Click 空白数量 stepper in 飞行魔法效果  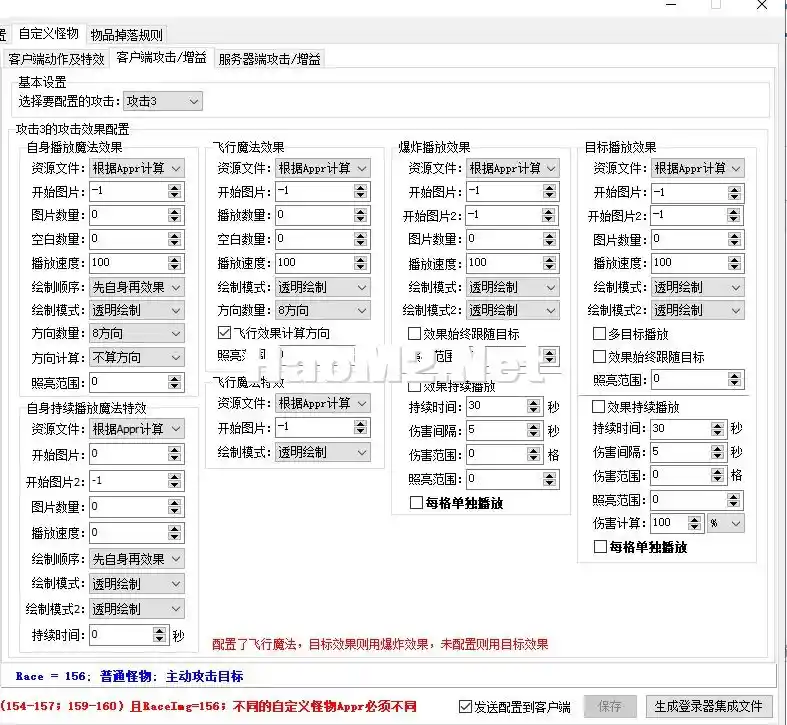pyautogui.click(x=360, y=239)
